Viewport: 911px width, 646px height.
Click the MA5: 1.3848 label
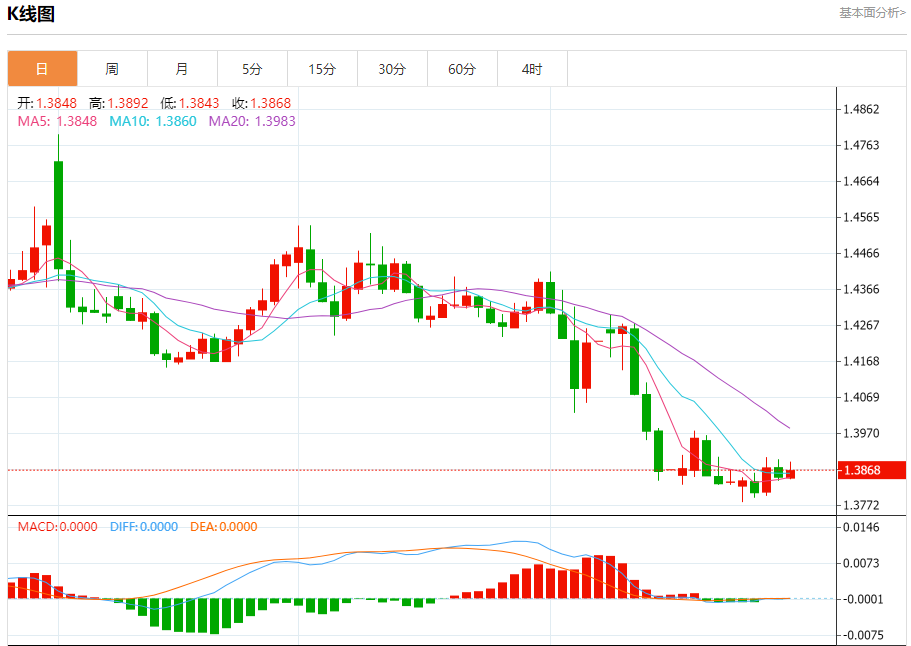[57, 121]
